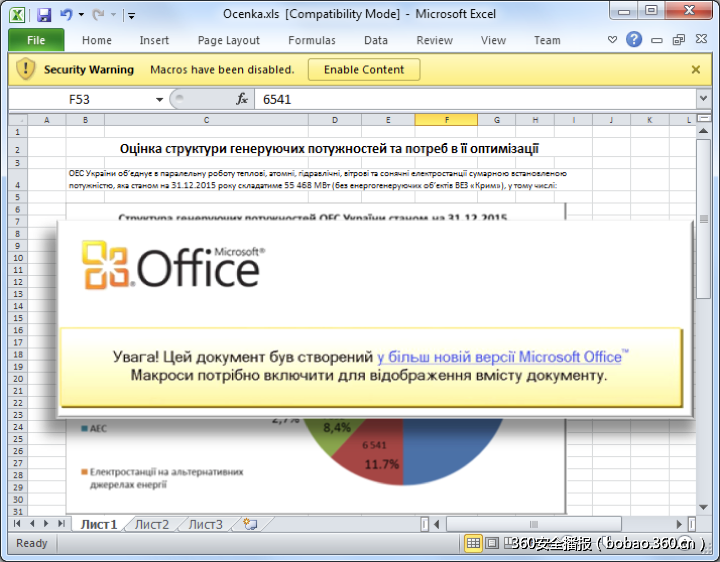
Task: Open the Data ribbon tab
Action: (x=376, y=40)
